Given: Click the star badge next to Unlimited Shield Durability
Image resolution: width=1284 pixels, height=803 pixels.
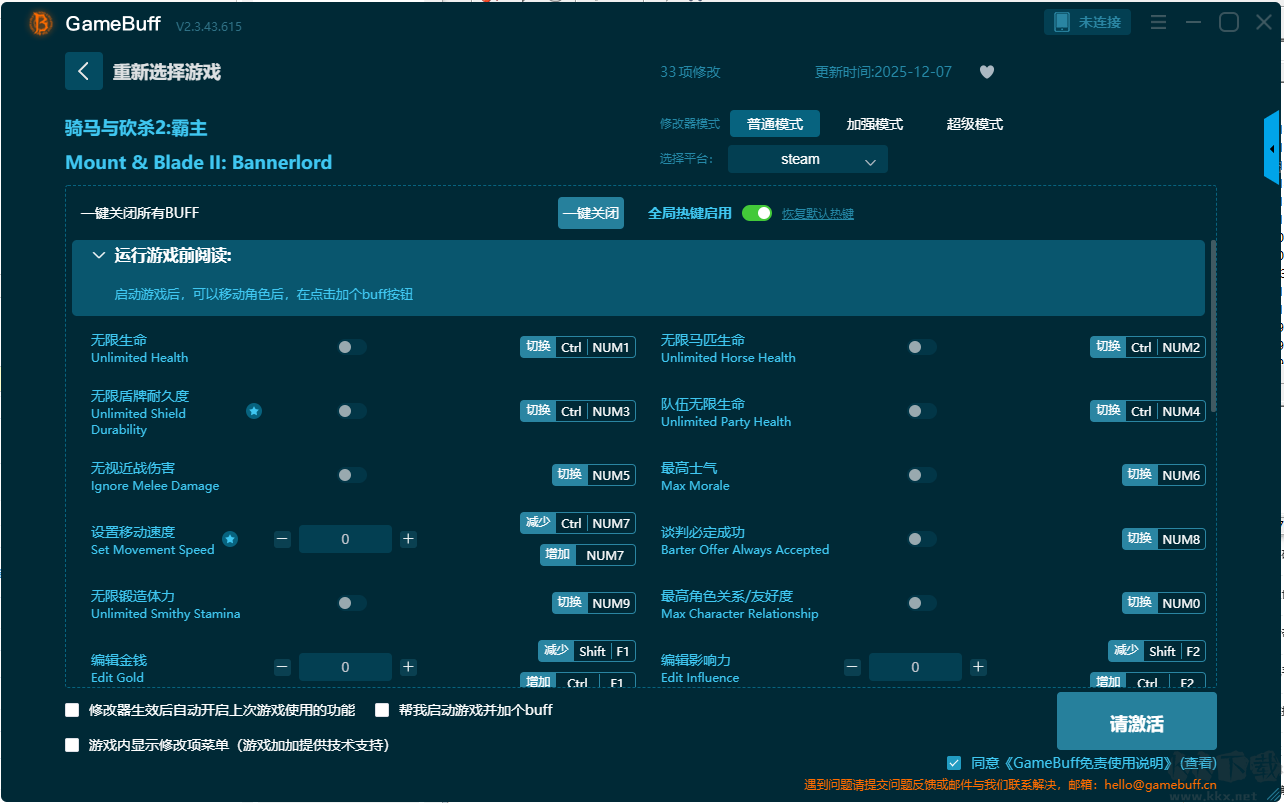Looking at the screenshot, I should click(x=254, y=411).
